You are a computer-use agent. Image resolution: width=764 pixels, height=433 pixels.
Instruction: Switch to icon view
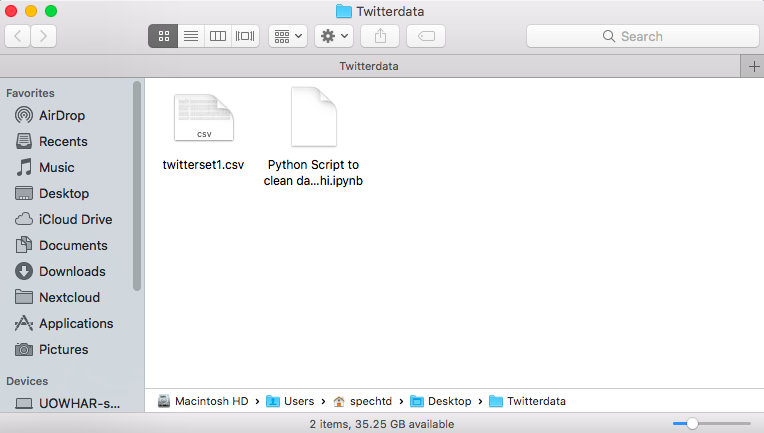(163, 36)
